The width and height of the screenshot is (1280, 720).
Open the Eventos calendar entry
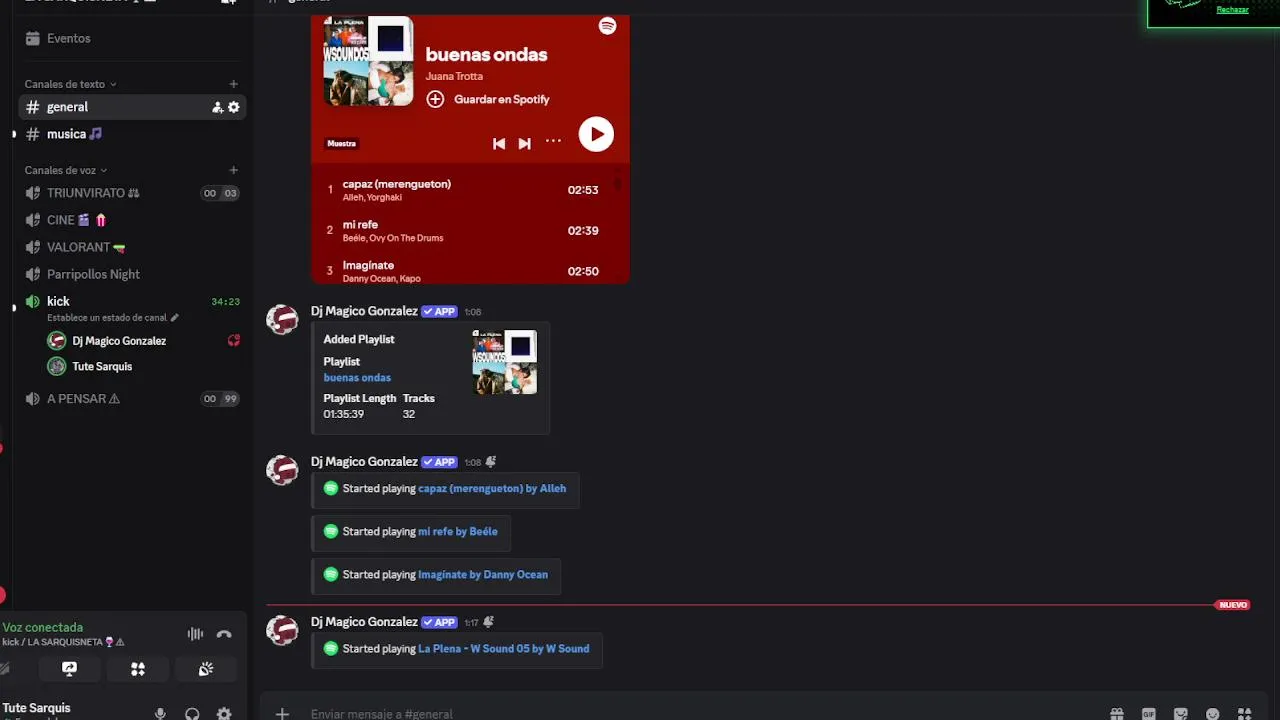coord(68,38)
